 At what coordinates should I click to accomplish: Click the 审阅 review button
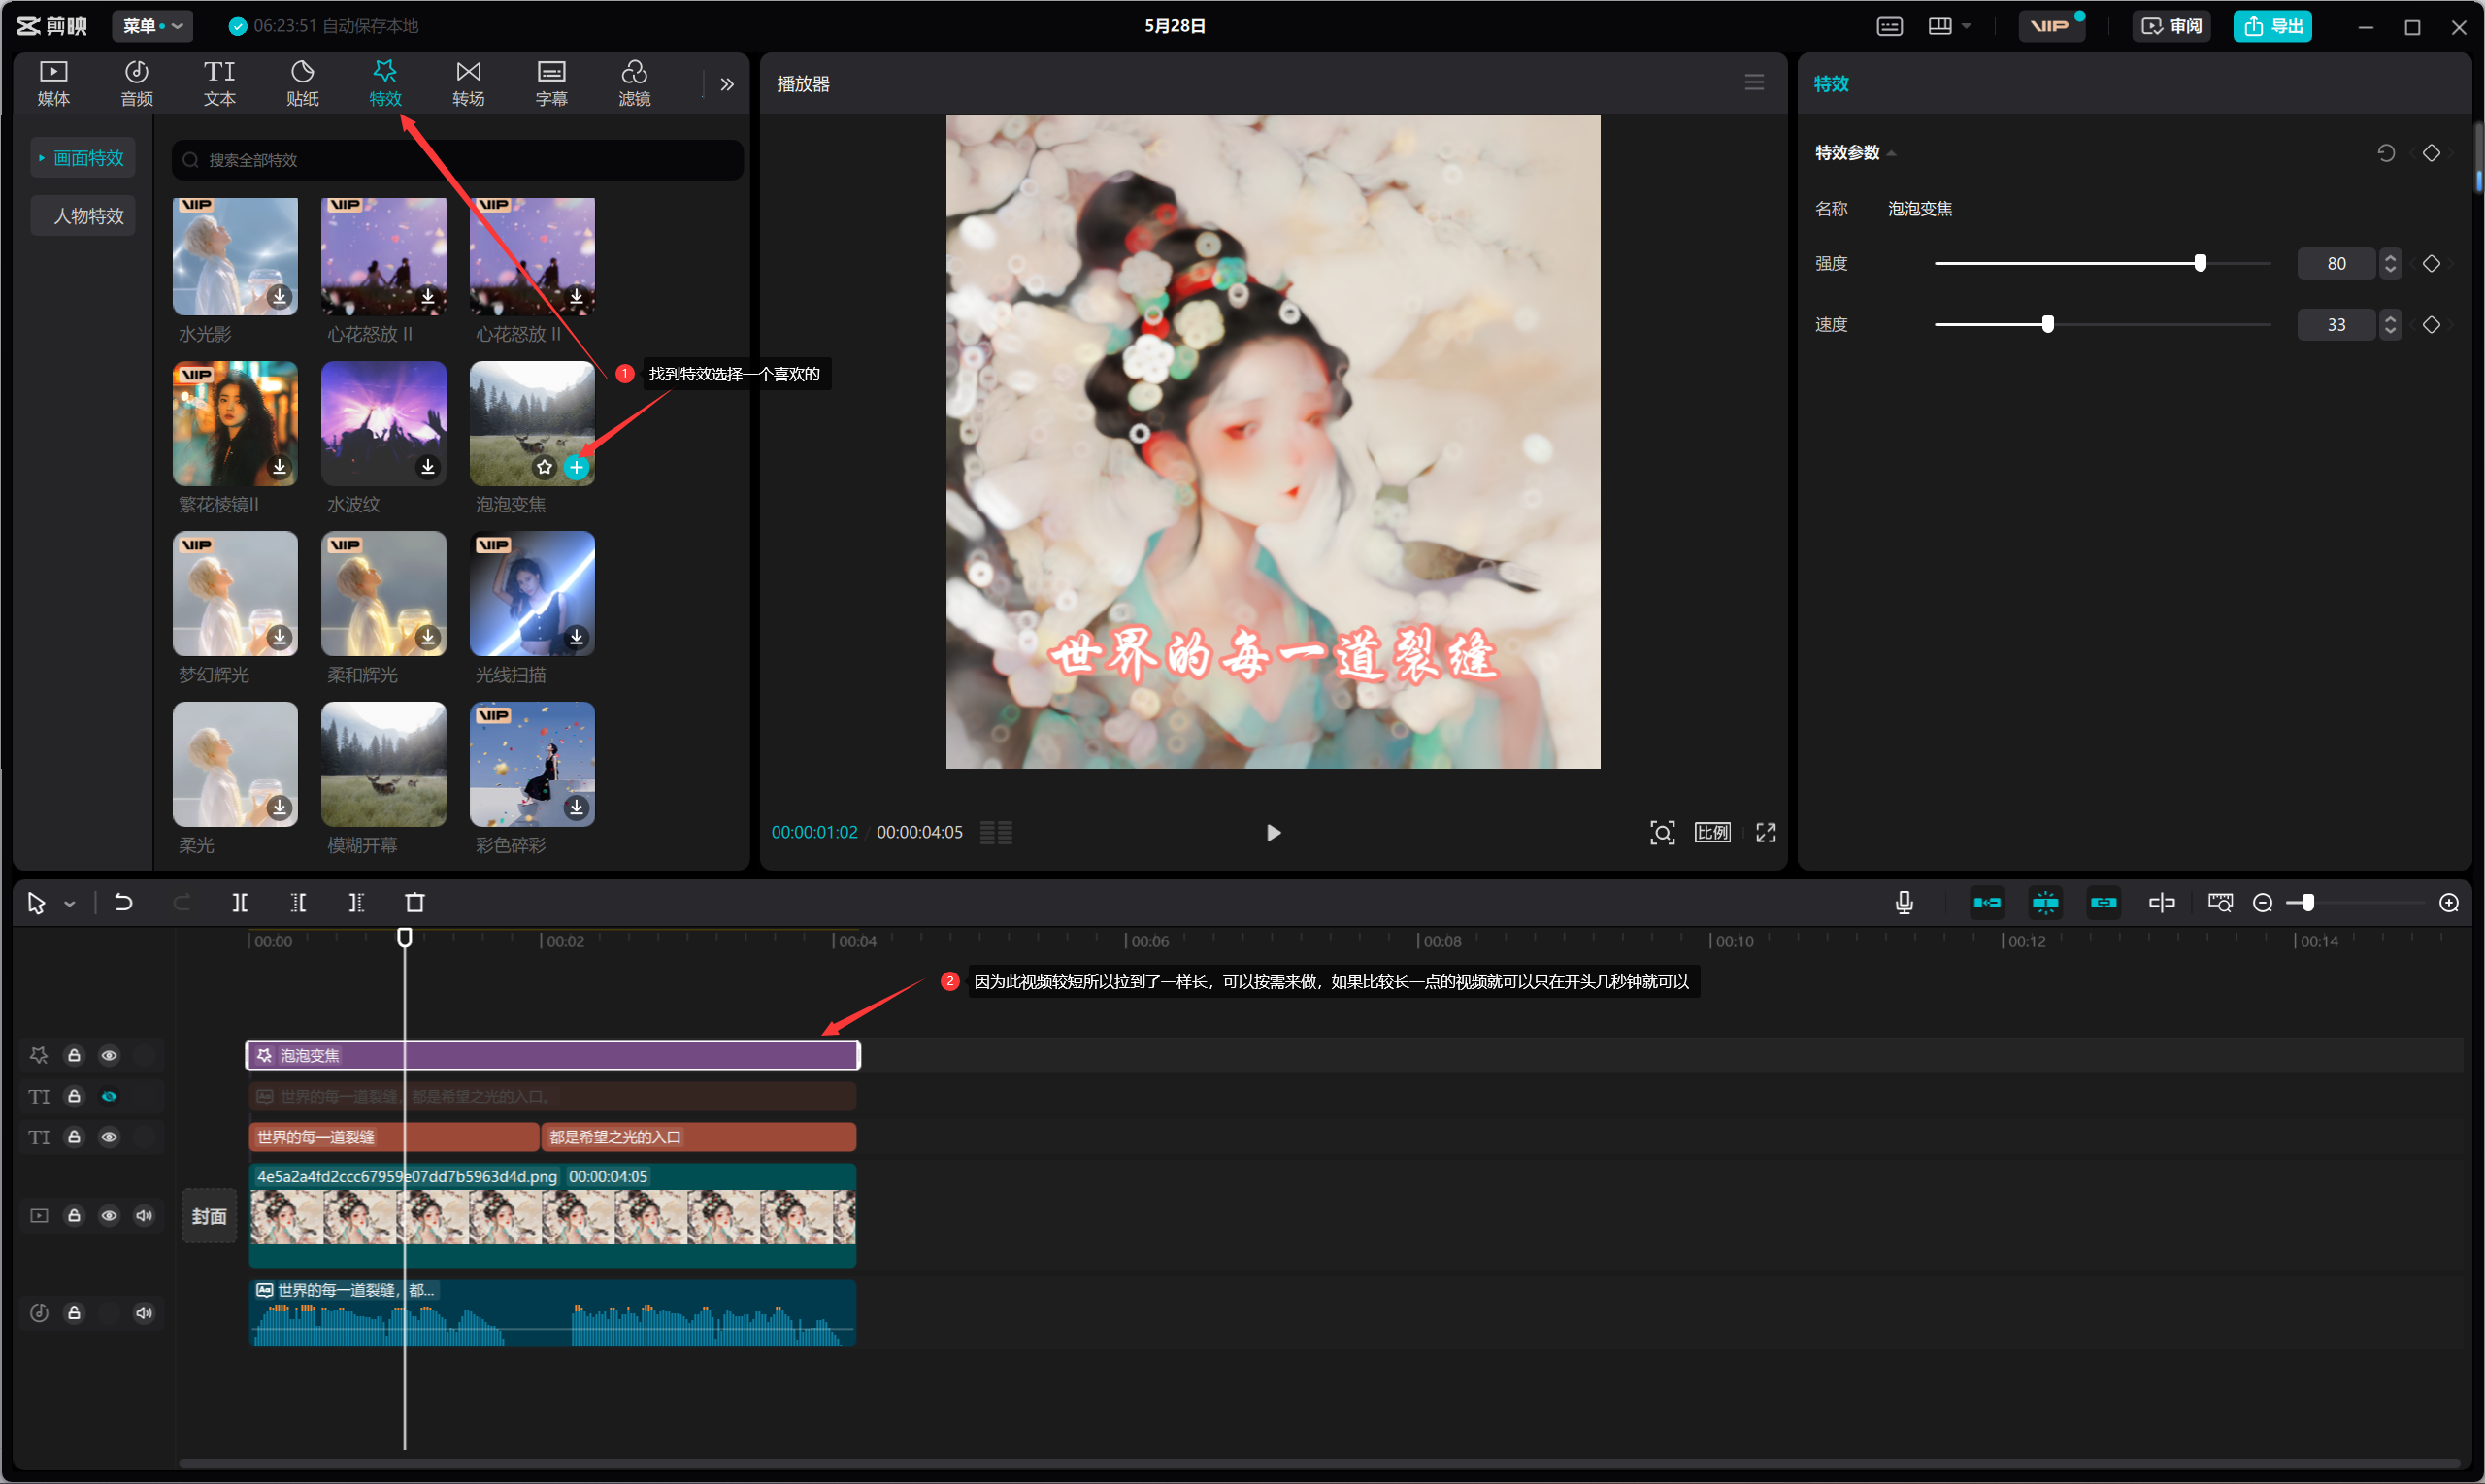click(x=2171, y=25)
